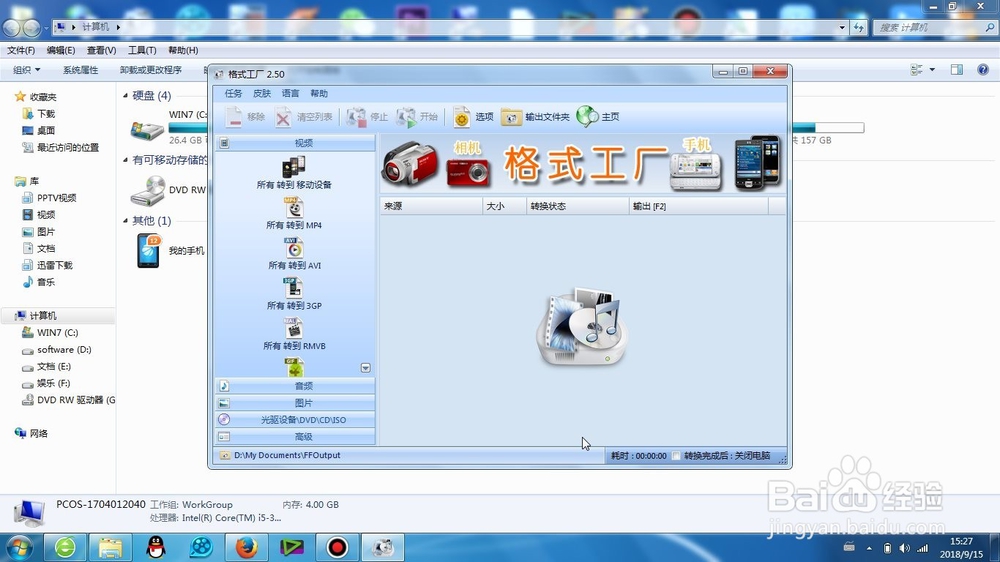Toggle shutdown after conversion (关闭电脑) checkbox
This screenshot has height=562, width=1000.
click(676, 455)
